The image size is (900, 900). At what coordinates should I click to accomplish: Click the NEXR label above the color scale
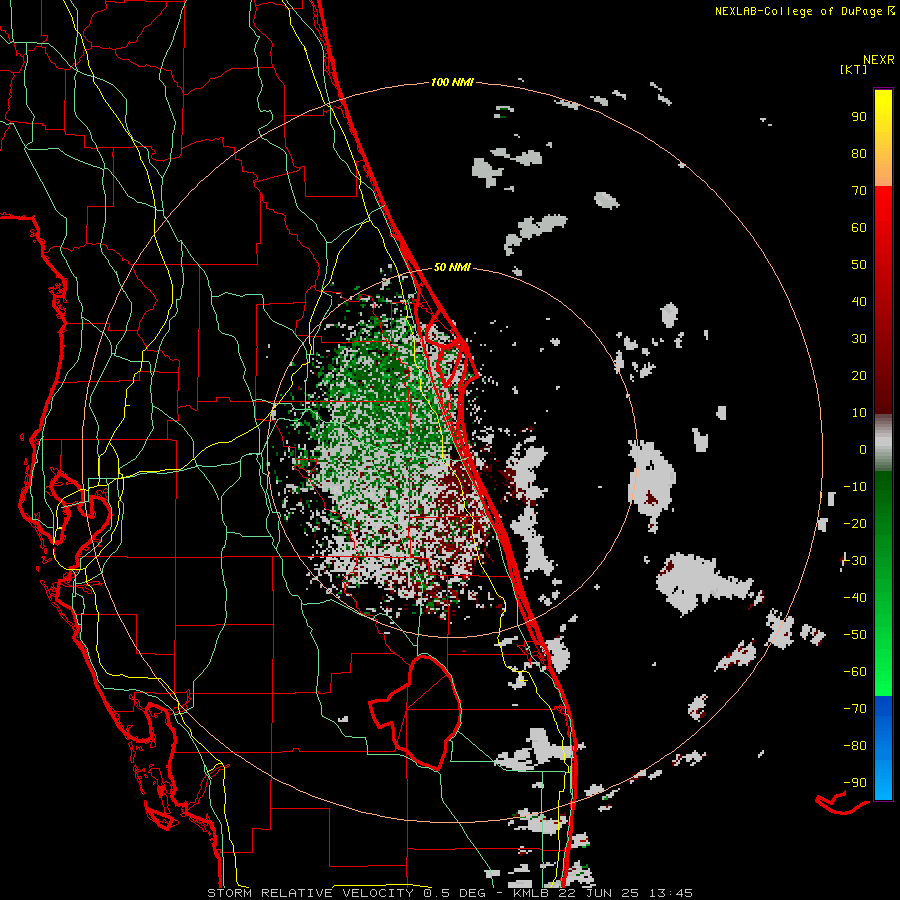tap(879, 60)
